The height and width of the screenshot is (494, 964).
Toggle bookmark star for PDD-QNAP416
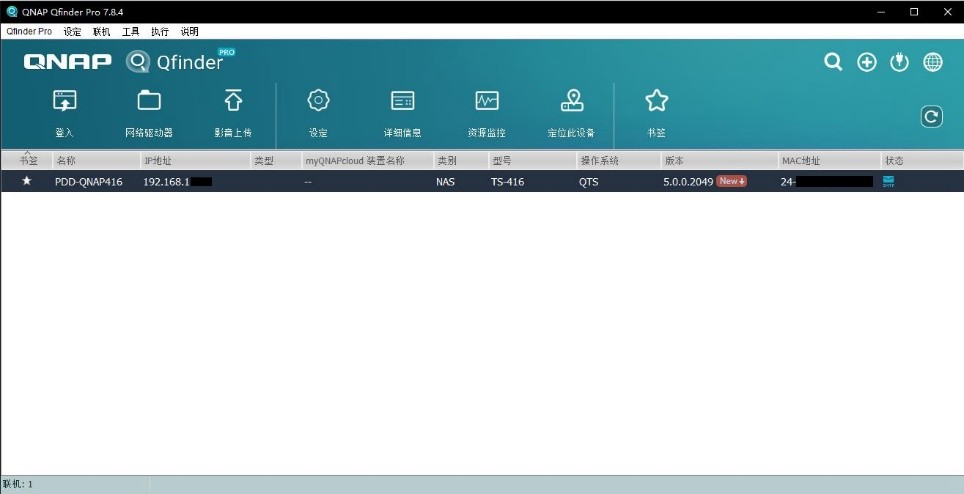click(26, 181)
